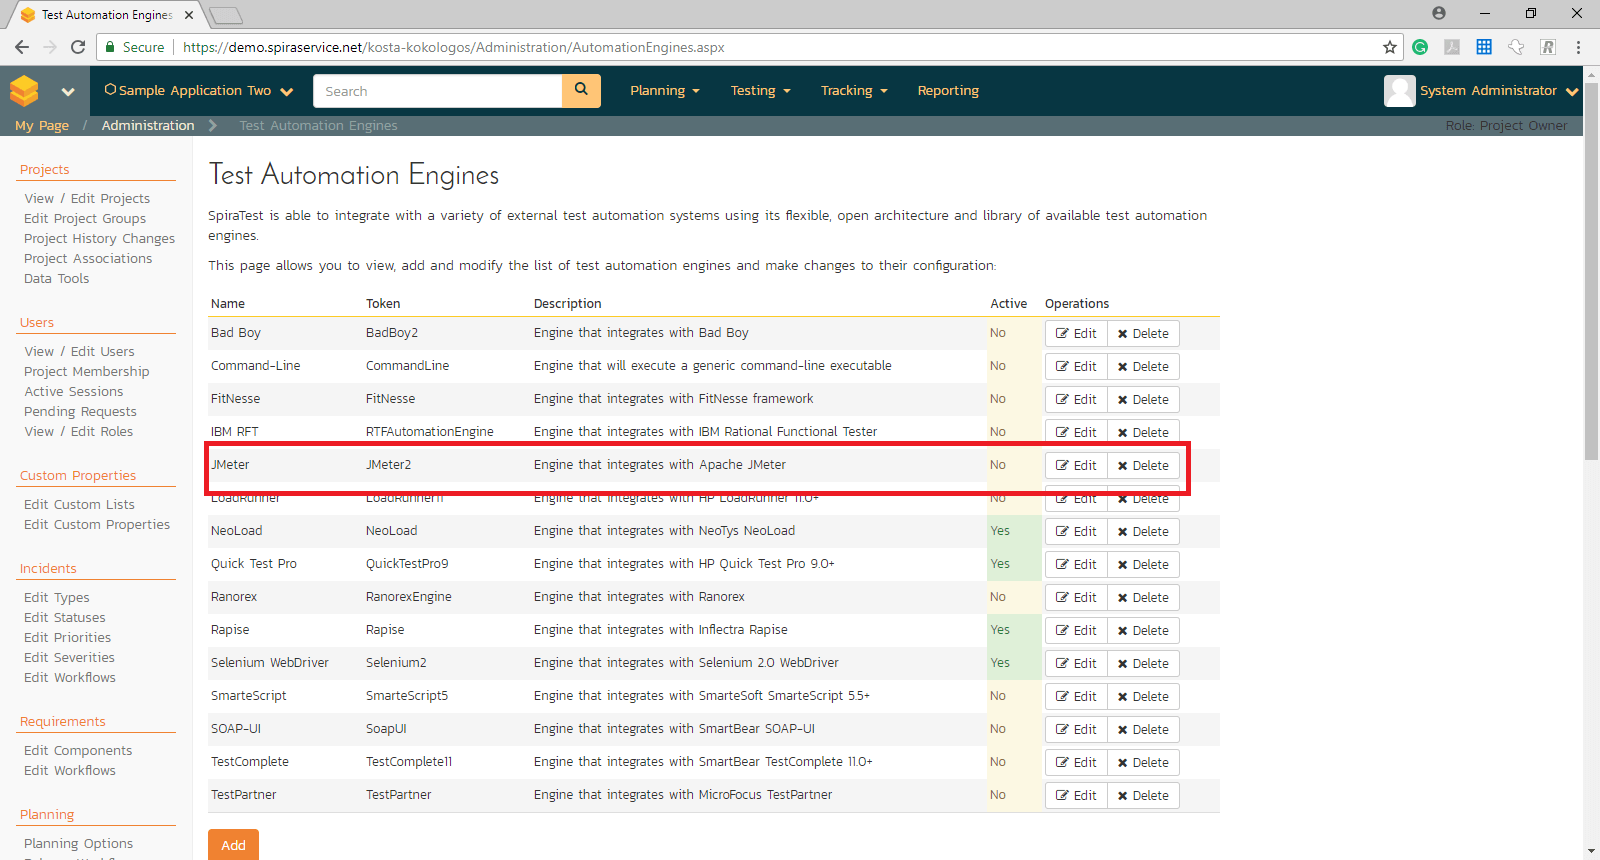Image resolution: width=1600 pixels, height=860 pixels.
Task: Delete the Quick Test Pro engine
Action: point(1143,565)
